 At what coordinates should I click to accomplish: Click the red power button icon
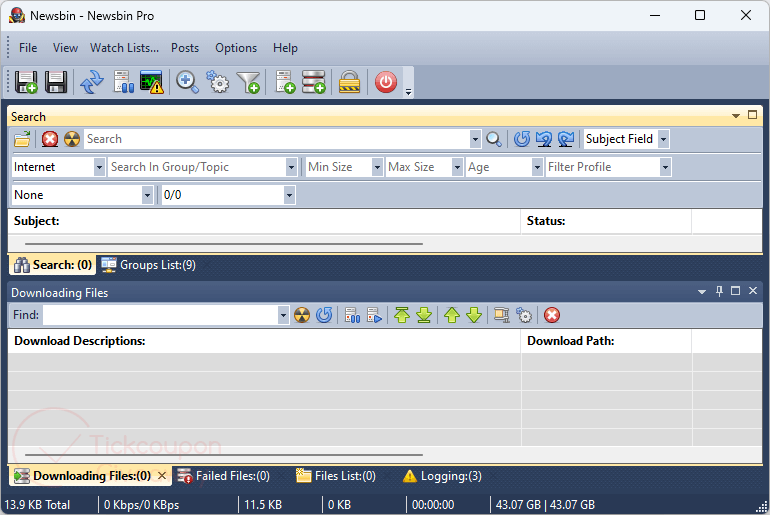coord(386,82)
